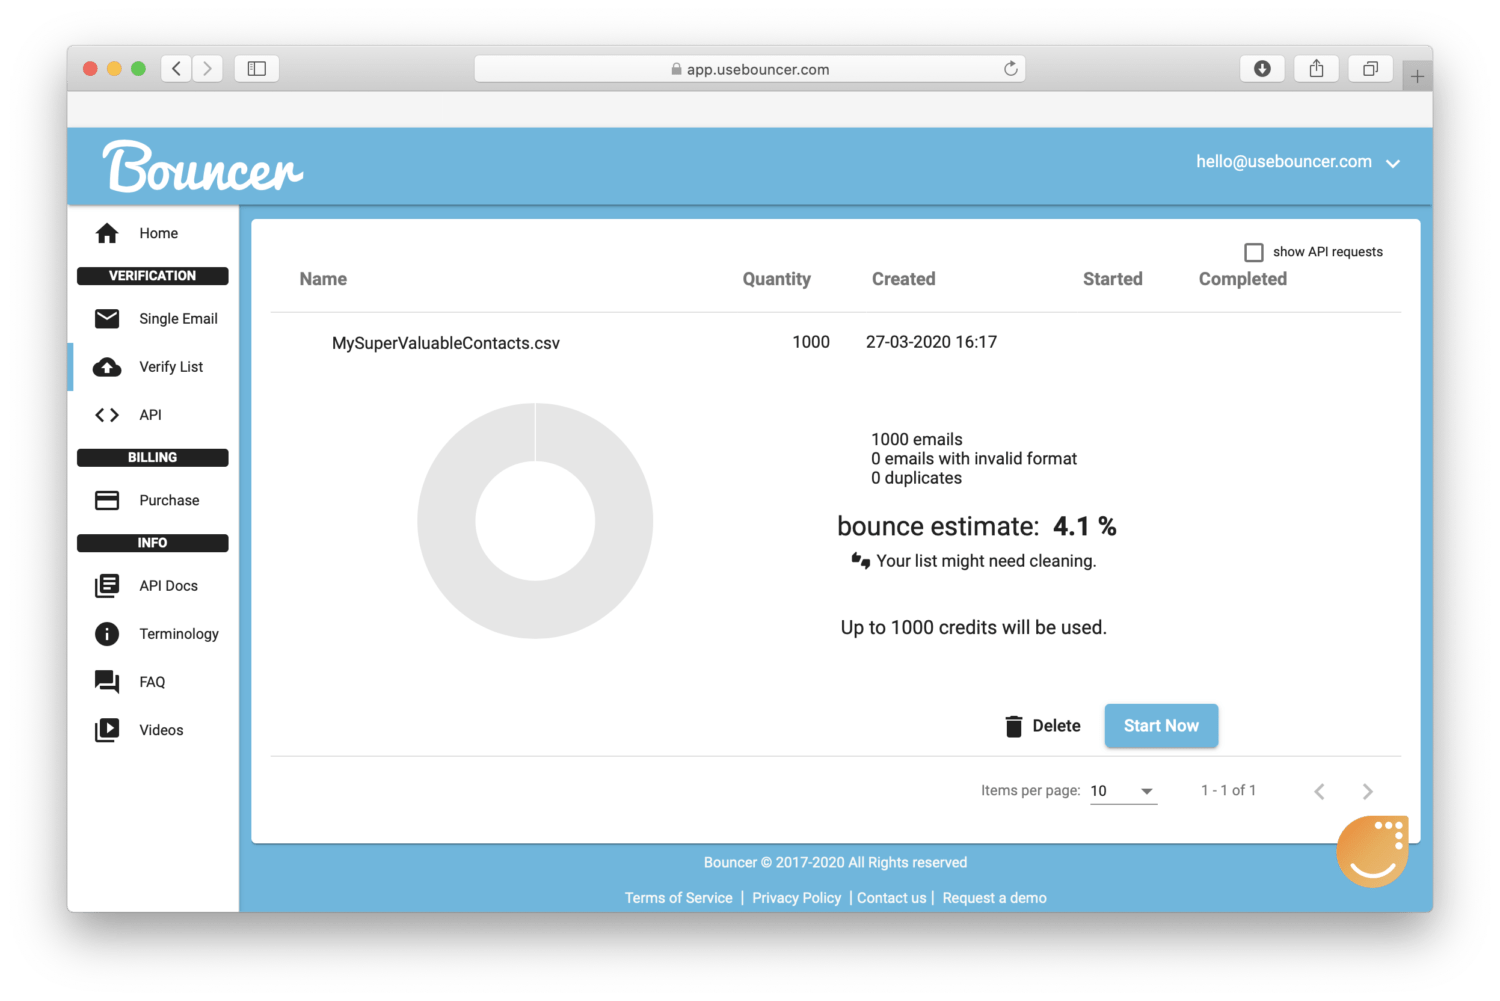Open Single Email verification via envelope icon
The width and height of the screenshot is (1500, 1001).
tap(107, 318)
